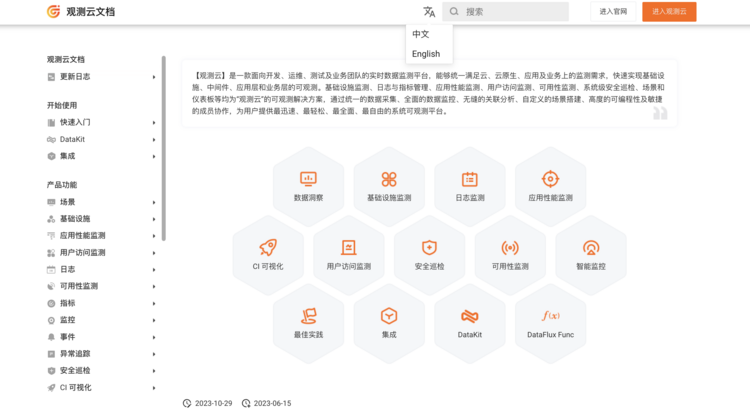Select 中文 from language menu
Image resolution: width=750 pixels, height=417 pixels.
421,34
